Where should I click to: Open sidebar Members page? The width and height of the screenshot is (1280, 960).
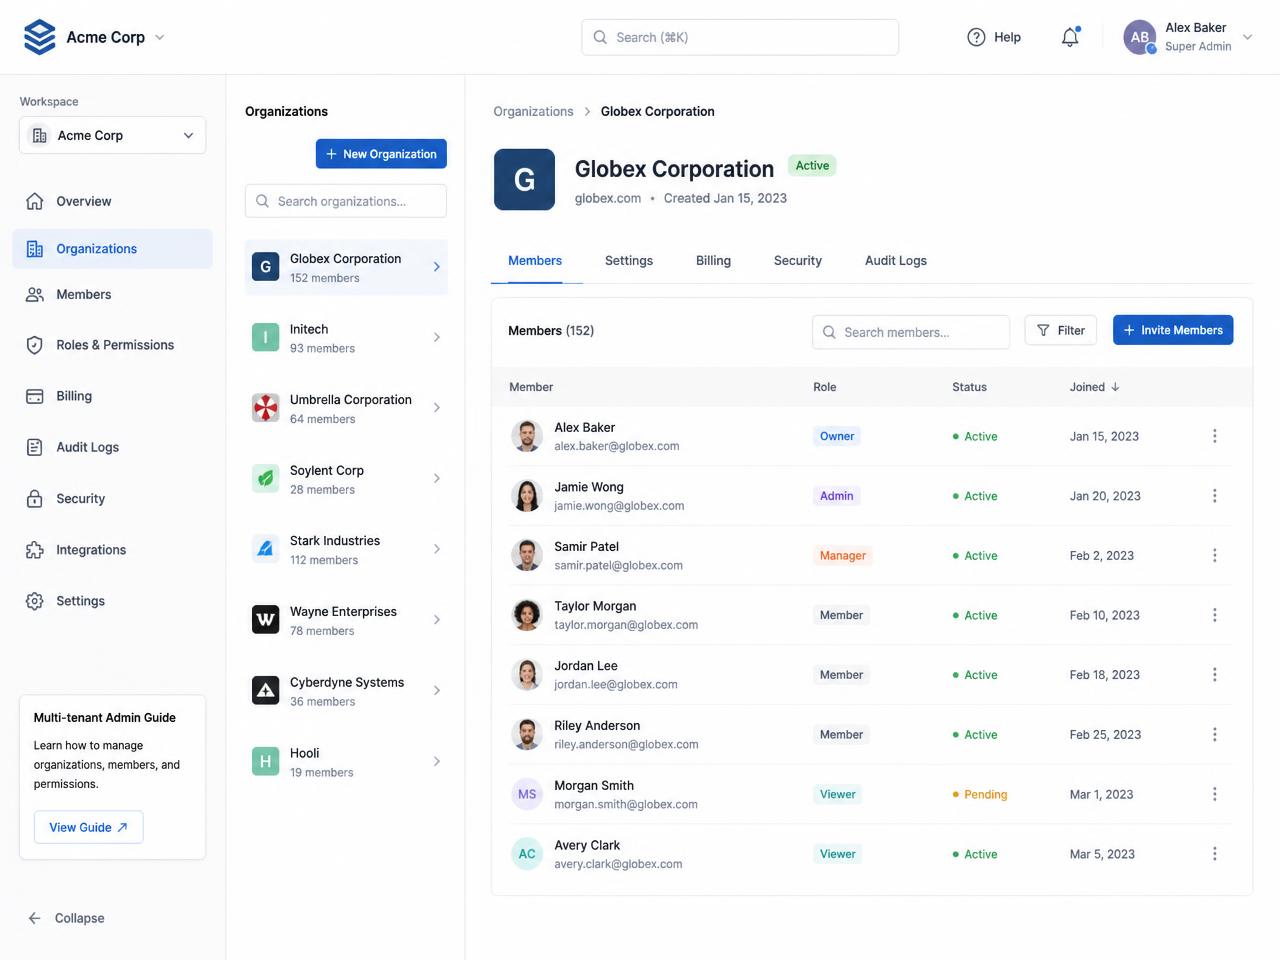[112, 294]
